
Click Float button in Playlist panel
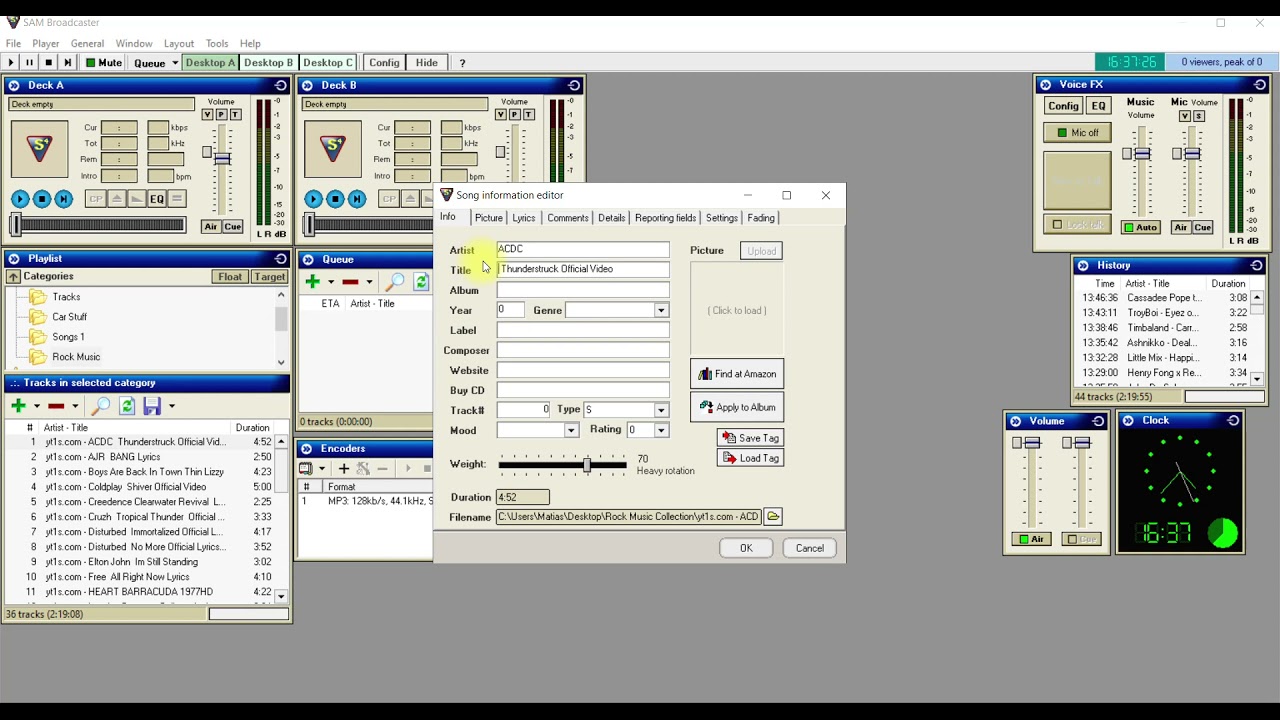tap(230, 277)
